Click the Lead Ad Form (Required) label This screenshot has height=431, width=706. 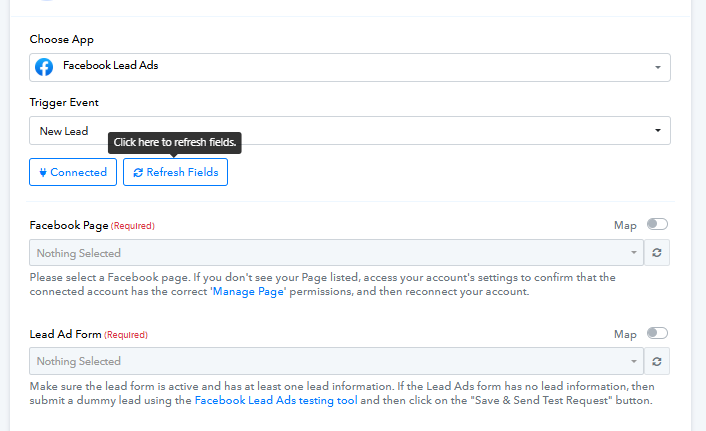point(89,334)
